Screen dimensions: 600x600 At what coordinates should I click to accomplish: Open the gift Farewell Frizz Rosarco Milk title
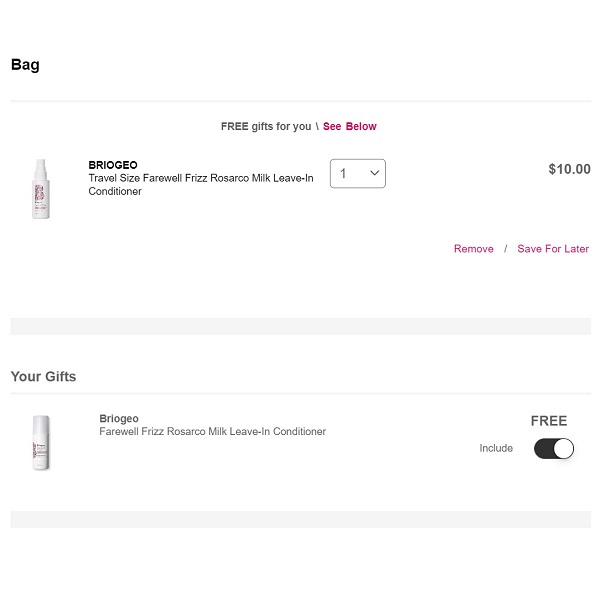click(212, 432)
